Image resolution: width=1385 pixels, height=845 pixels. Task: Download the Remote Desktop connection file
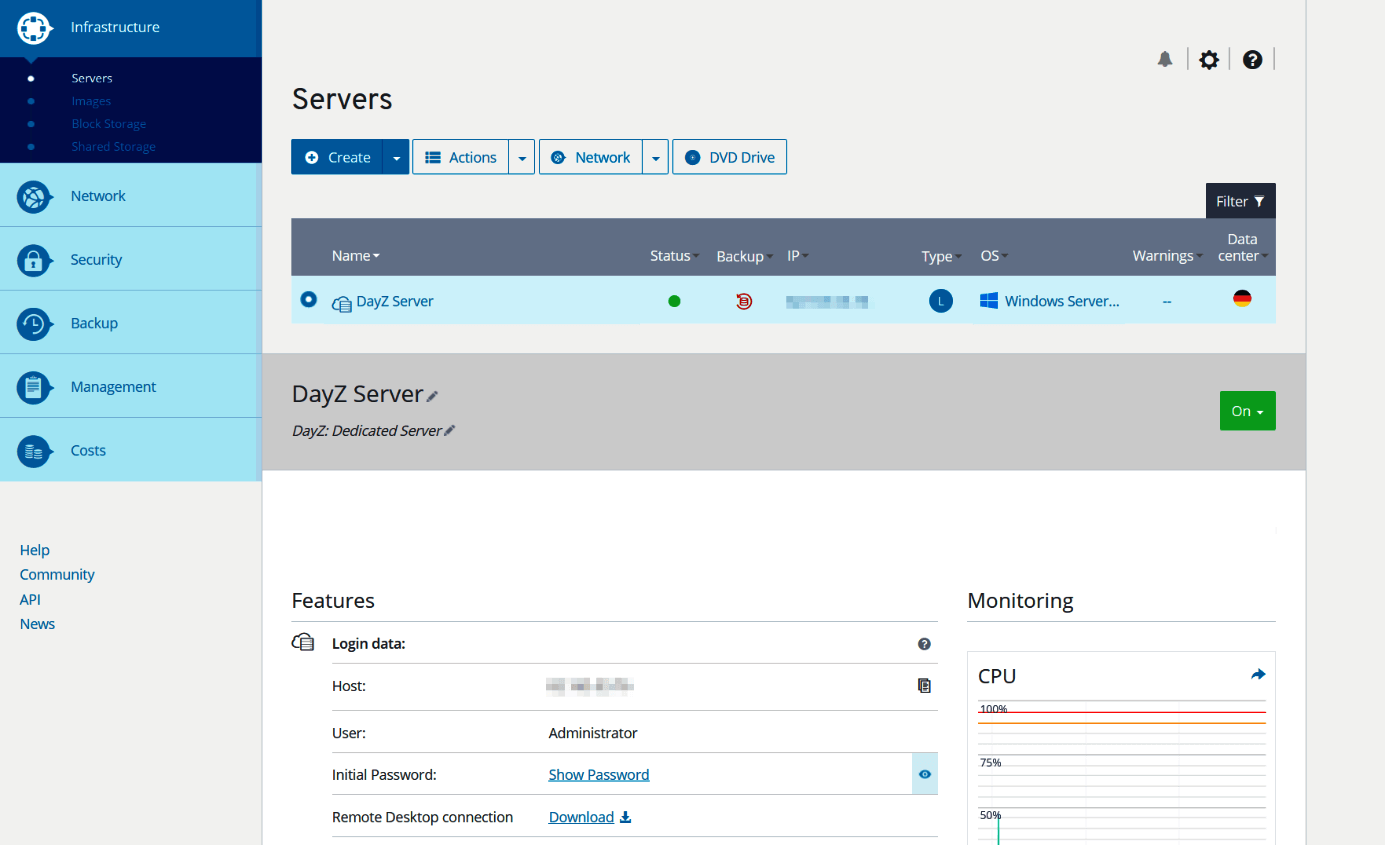tap(589, 816)
